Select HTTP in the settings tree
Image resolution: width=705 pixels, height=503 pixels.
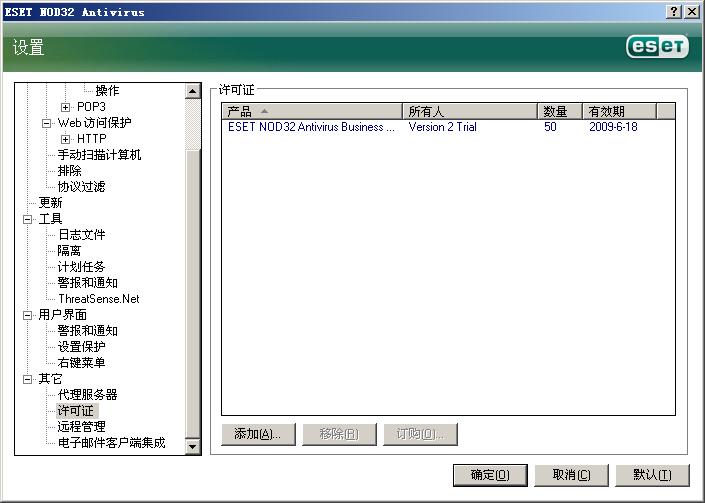click(91, 138)
